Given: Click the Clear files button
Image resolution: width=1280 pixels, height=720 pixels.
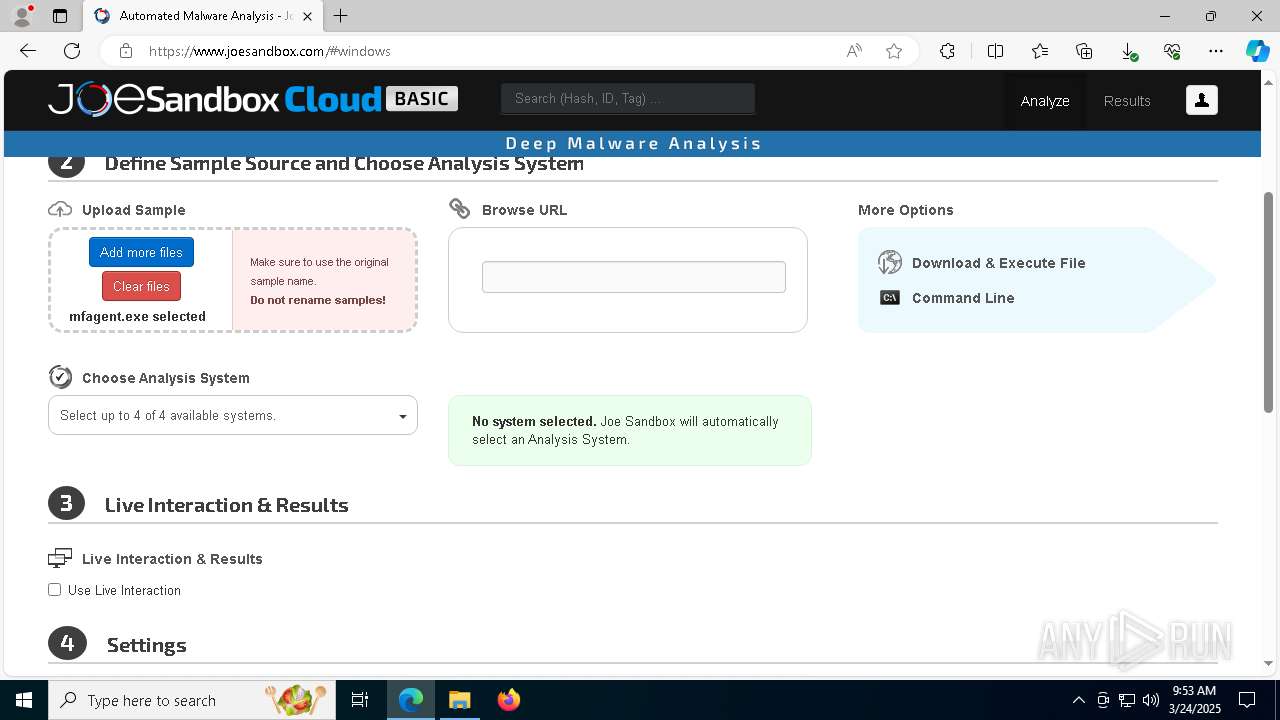Looking at the screenshot, I should click(x=141, y=286).
